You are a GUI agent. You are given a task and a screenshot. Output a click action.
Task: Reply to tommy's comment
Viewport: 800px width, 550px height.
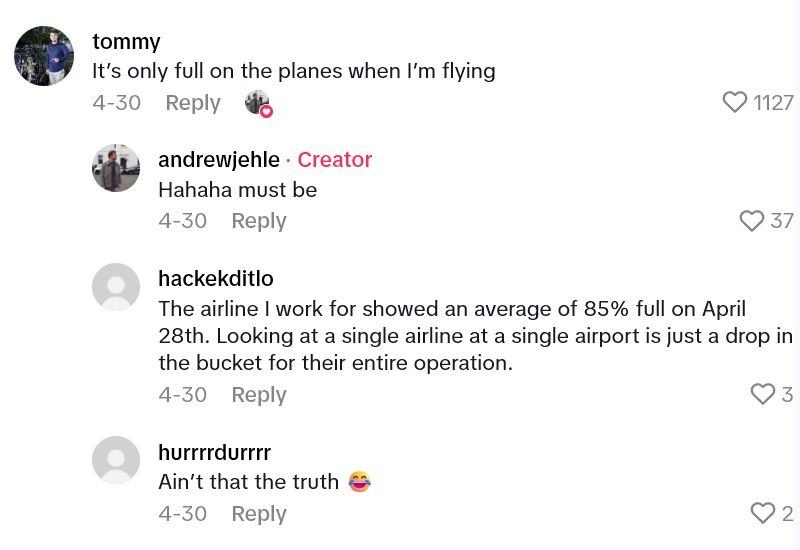pyautogui.click(x=193, y=103)
